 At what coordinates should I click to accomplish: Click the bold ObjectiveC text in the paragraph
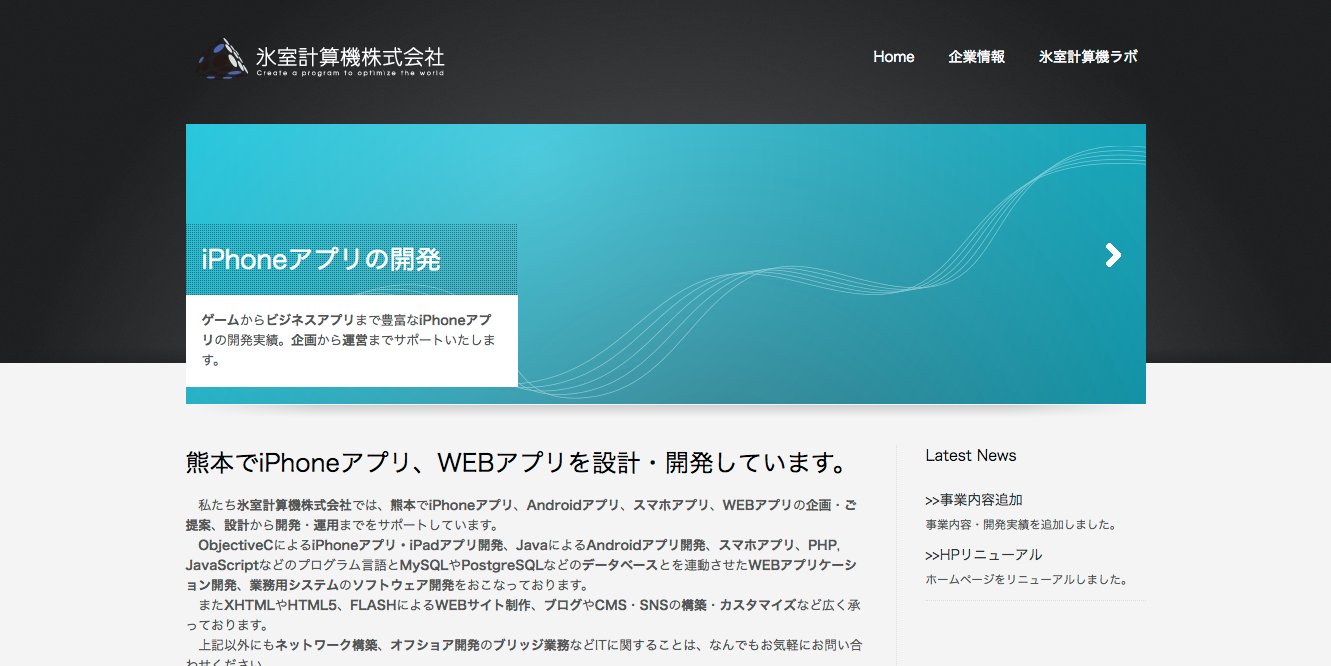(x=236, y=545)
